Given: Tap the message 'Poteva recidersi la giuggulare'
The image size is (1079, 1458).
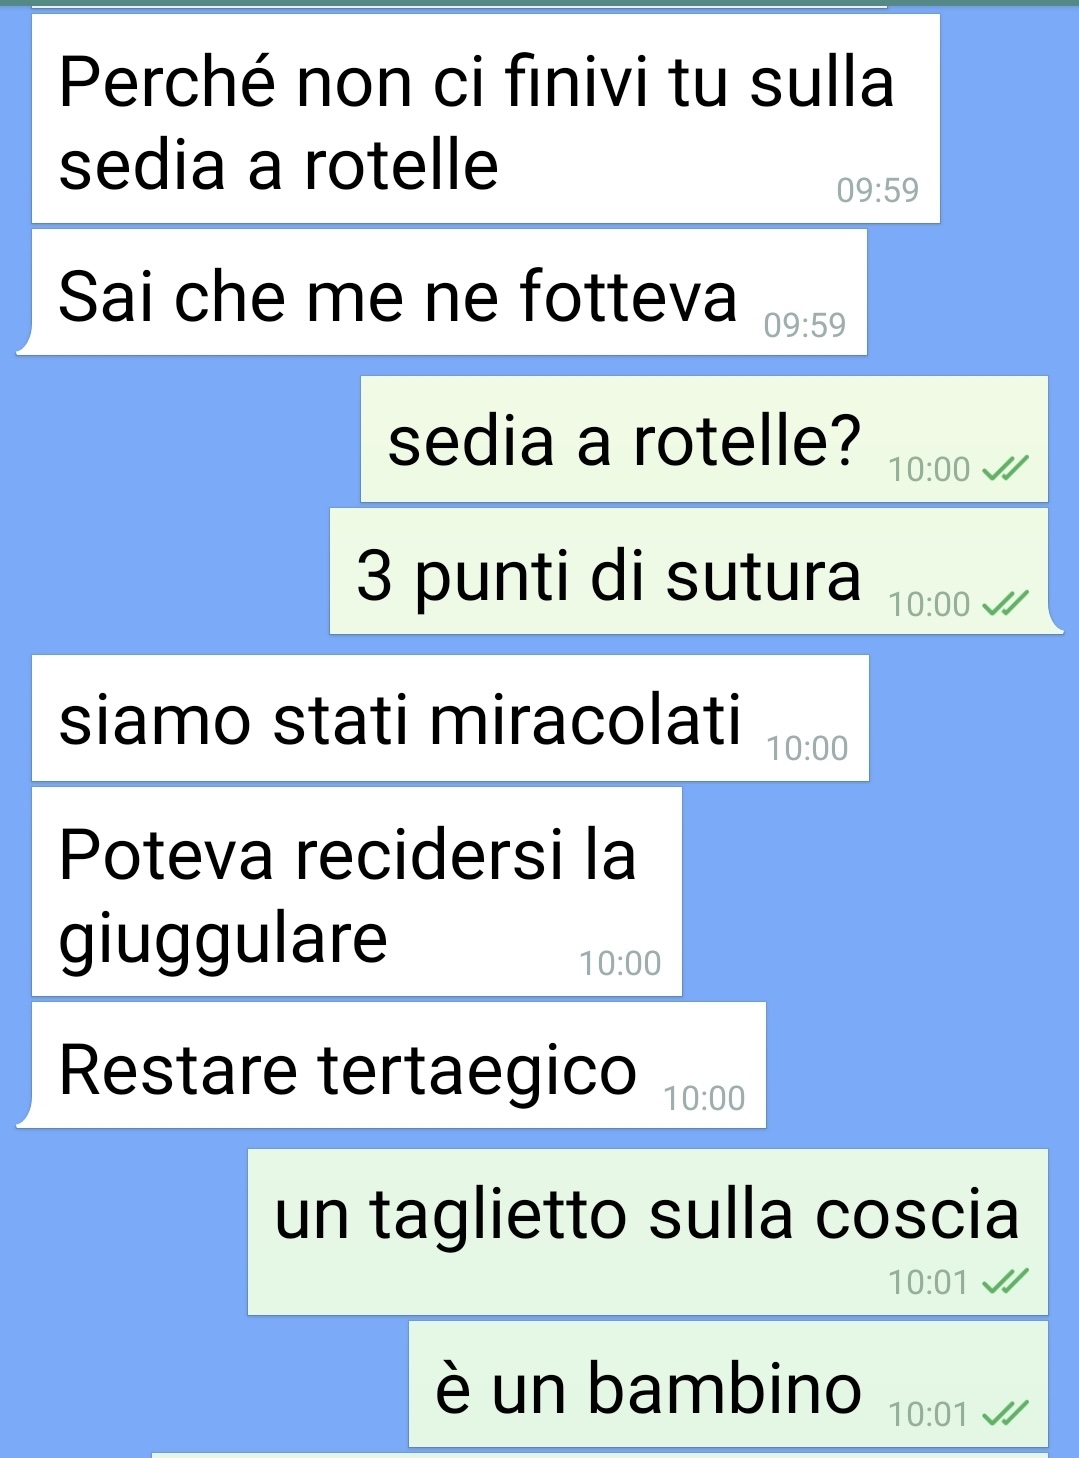Looking at the screenshot, I should pos(357,892).
